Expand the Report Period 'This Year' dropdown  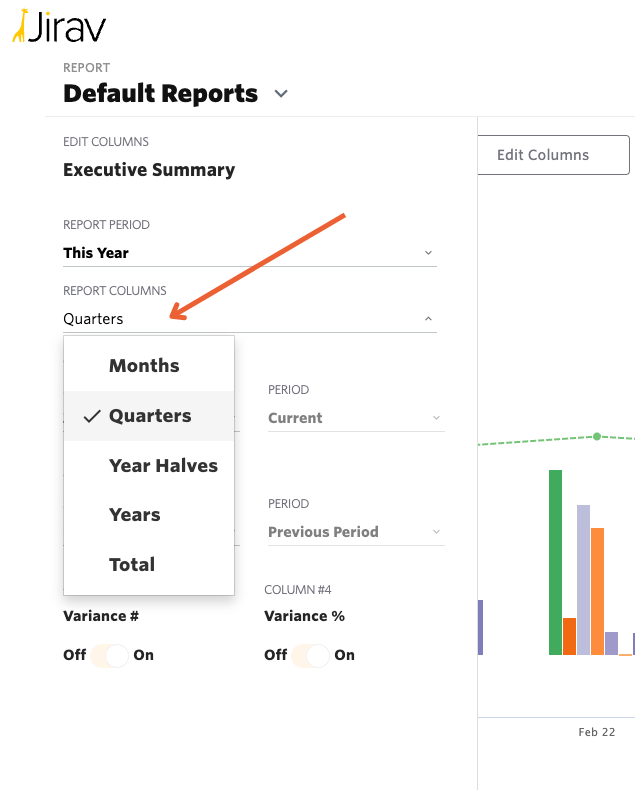pyautogui.click(x=428, y=253)
